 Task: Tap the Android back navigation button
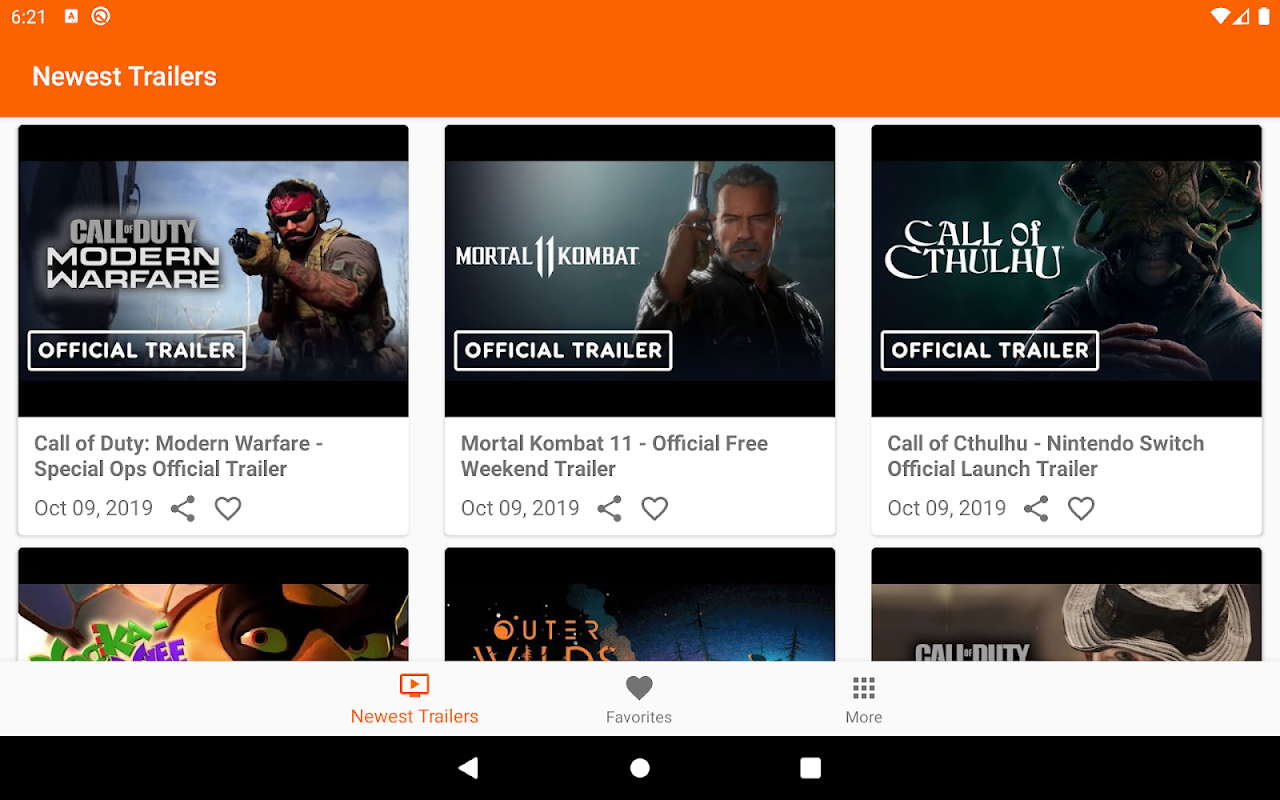point(468,768)
